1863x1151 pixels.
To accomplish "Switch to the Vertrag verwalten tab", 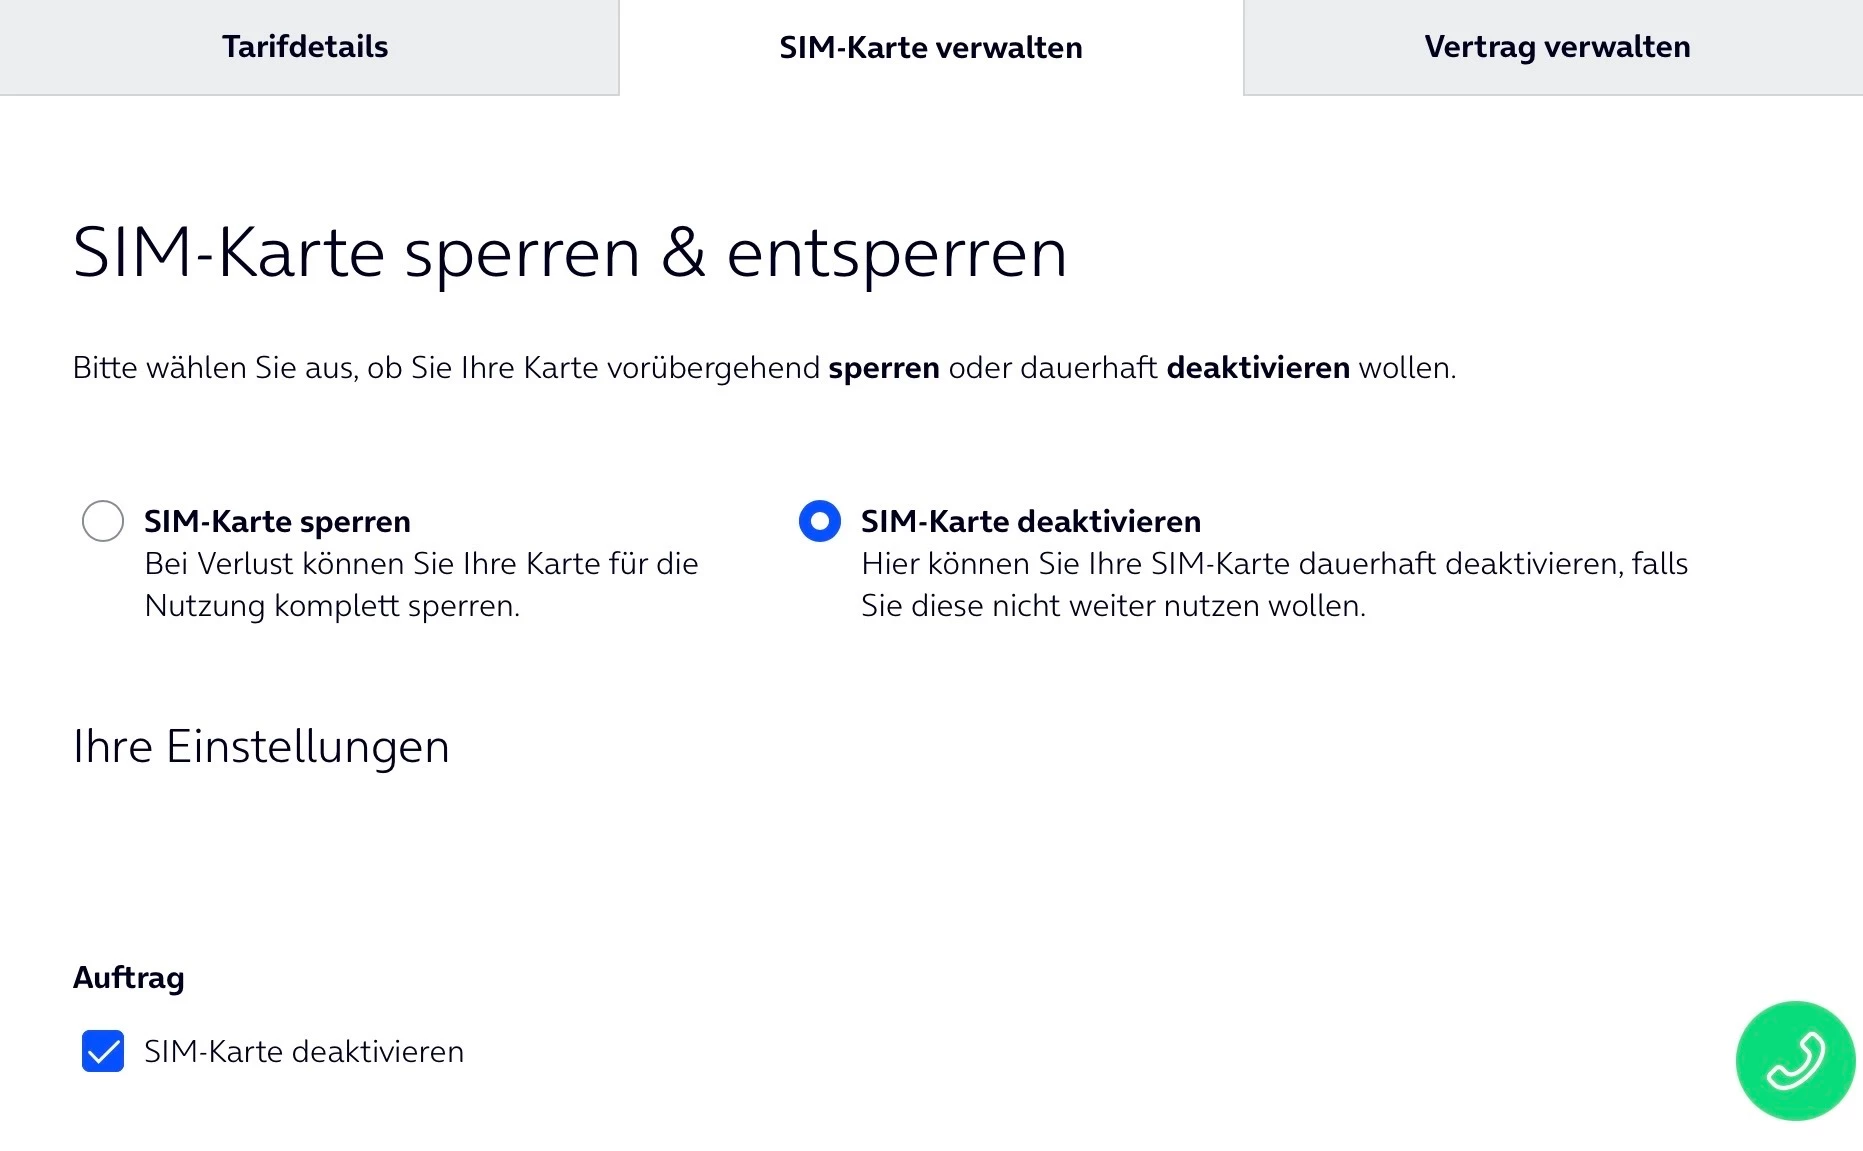I will coord(1557,47).
